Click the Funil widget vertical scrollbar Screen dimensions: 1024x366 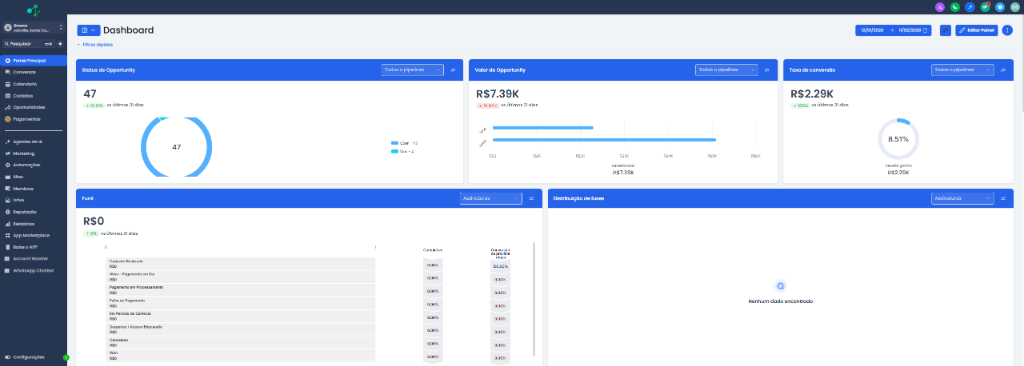(534, 299)
